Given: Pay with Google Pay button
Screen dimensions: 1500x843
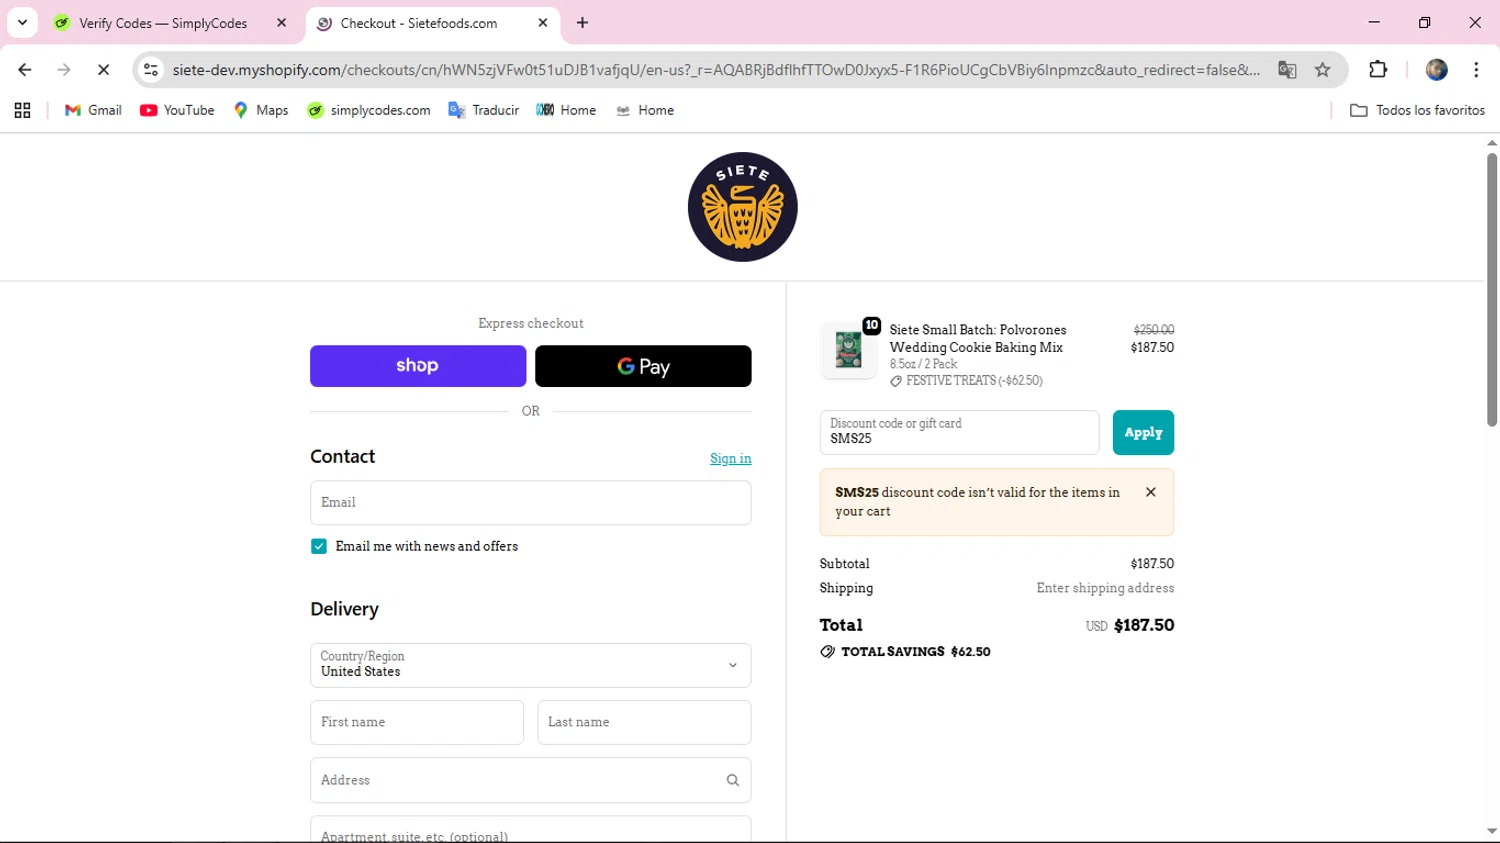Looking at the screenshot, I should (x=643, y=366).
